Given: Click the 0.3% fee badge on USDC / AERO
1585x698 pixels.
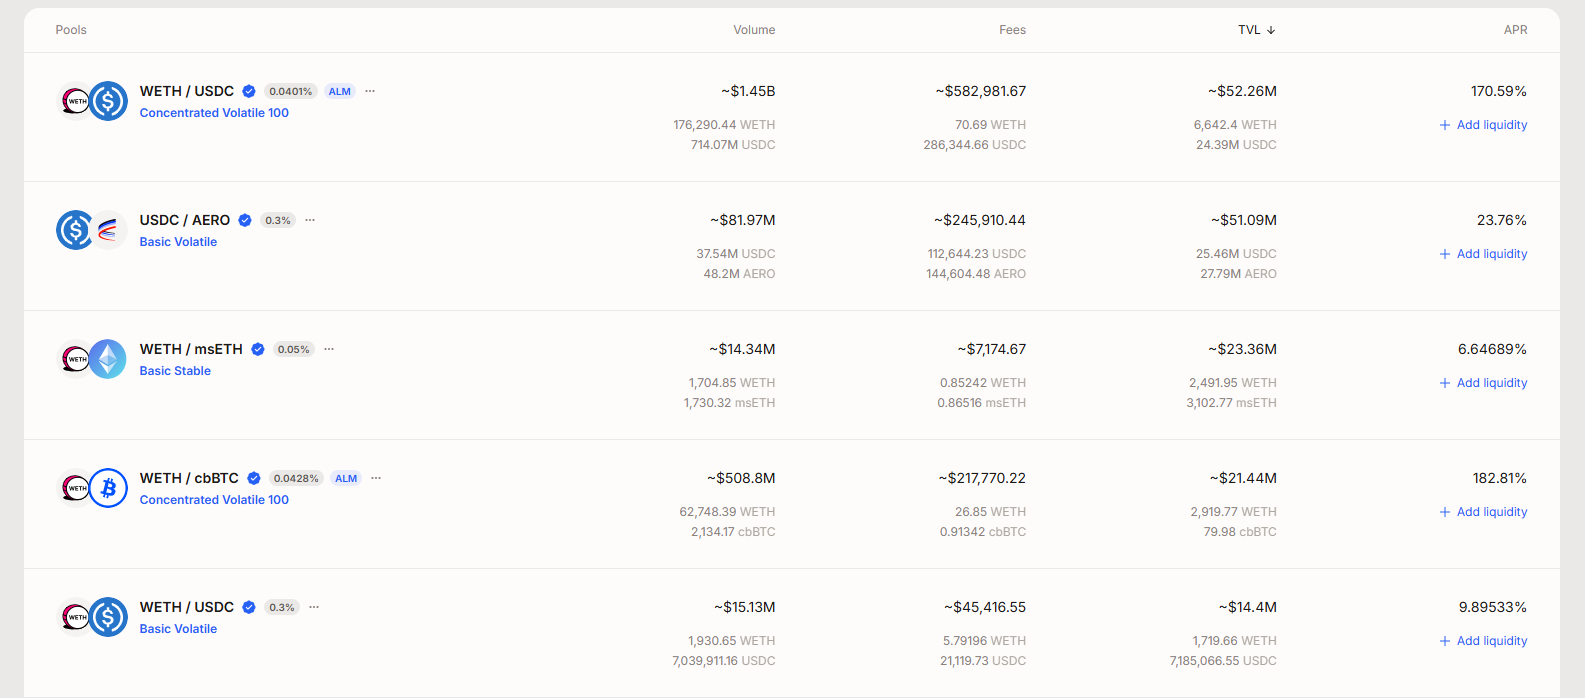Looking at the screenshot, I should [x=278, y=221].
